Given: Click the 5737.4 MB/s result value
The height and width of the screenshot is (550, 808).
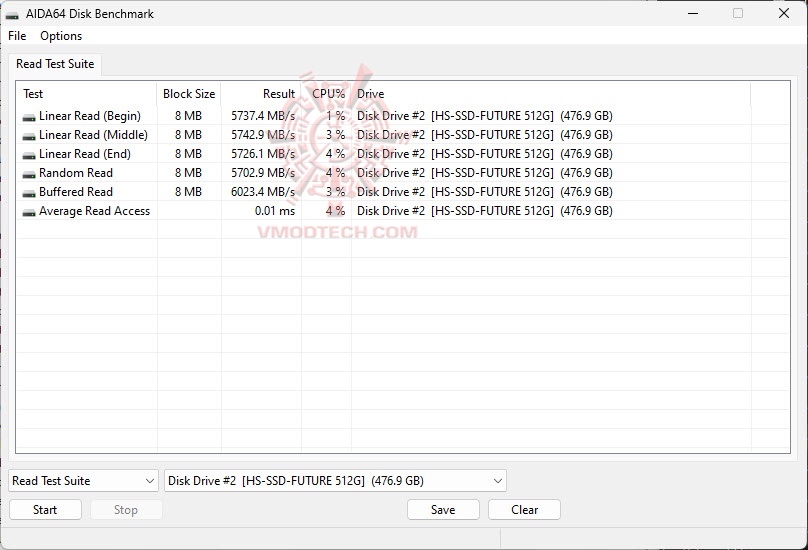Looking at the screenshot, I should click(x=263, y=116).
